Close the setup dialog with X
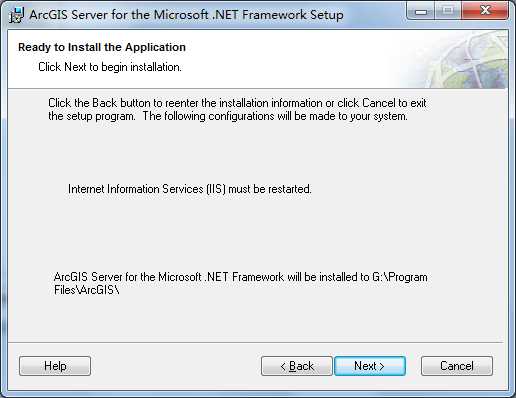516x398 pixels. coord(485,12)
